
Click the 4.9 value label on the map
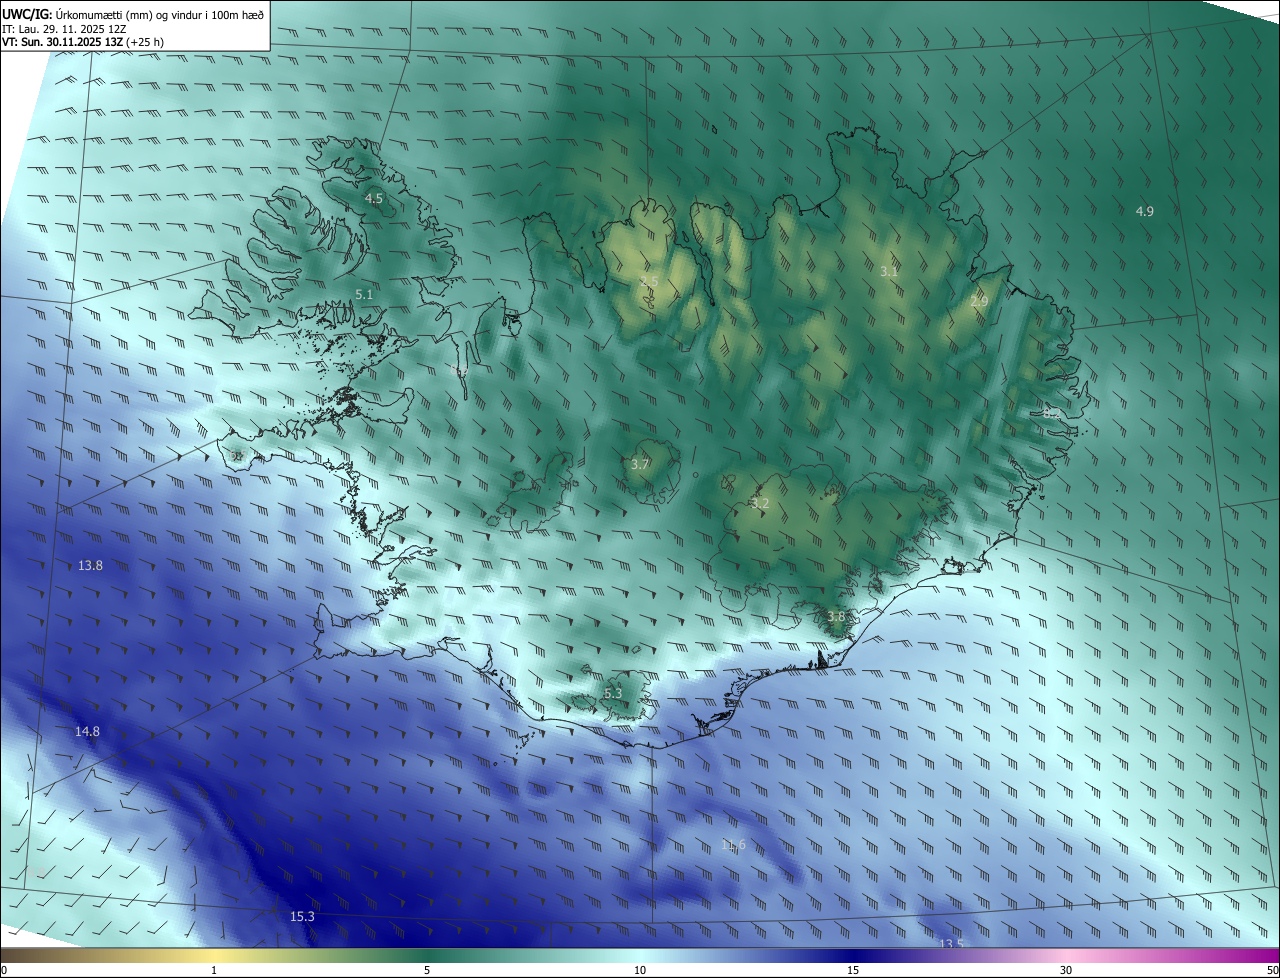pos(1145,211)
